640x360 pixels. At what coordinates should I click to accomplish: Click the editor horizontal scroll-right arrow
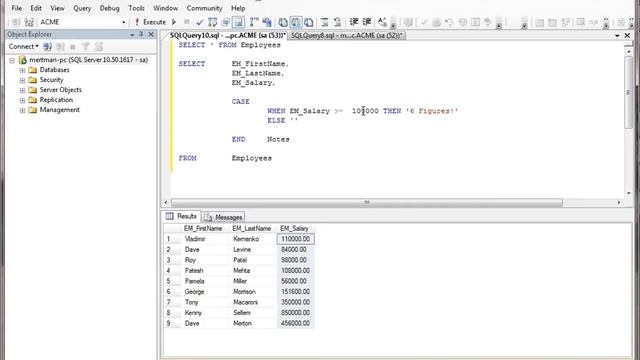[x=619, y=202]
